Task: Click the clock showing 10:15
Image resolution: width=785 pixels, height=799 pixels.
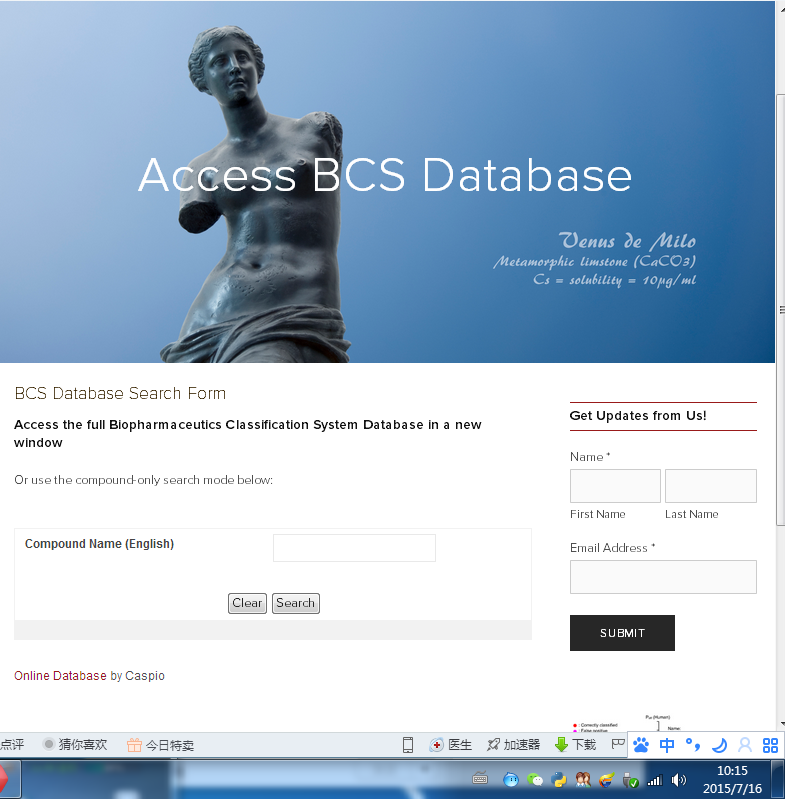Action: click(733, 770)
